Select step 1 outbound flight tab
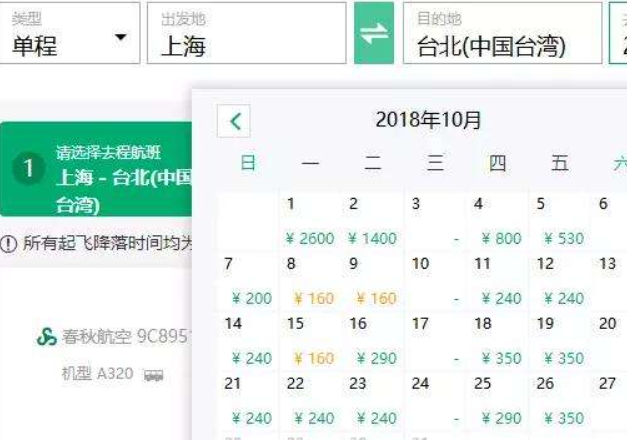This screenshot has height=440, width=627. tap(96, 169)
